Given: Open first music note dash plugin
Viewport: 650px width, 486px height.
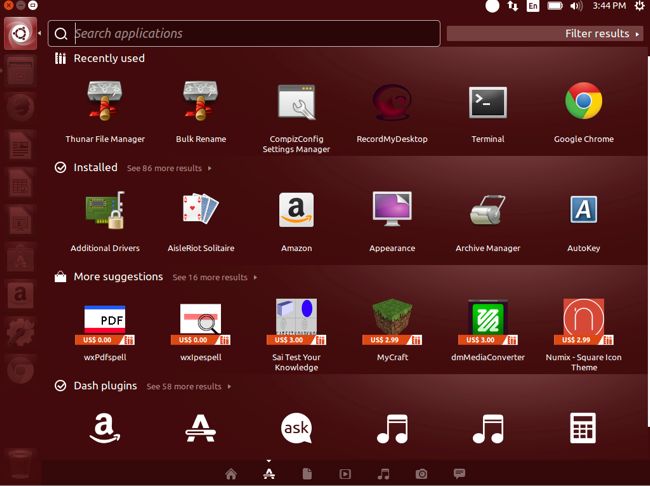Looking at the screenshot, I should (392, 429).
